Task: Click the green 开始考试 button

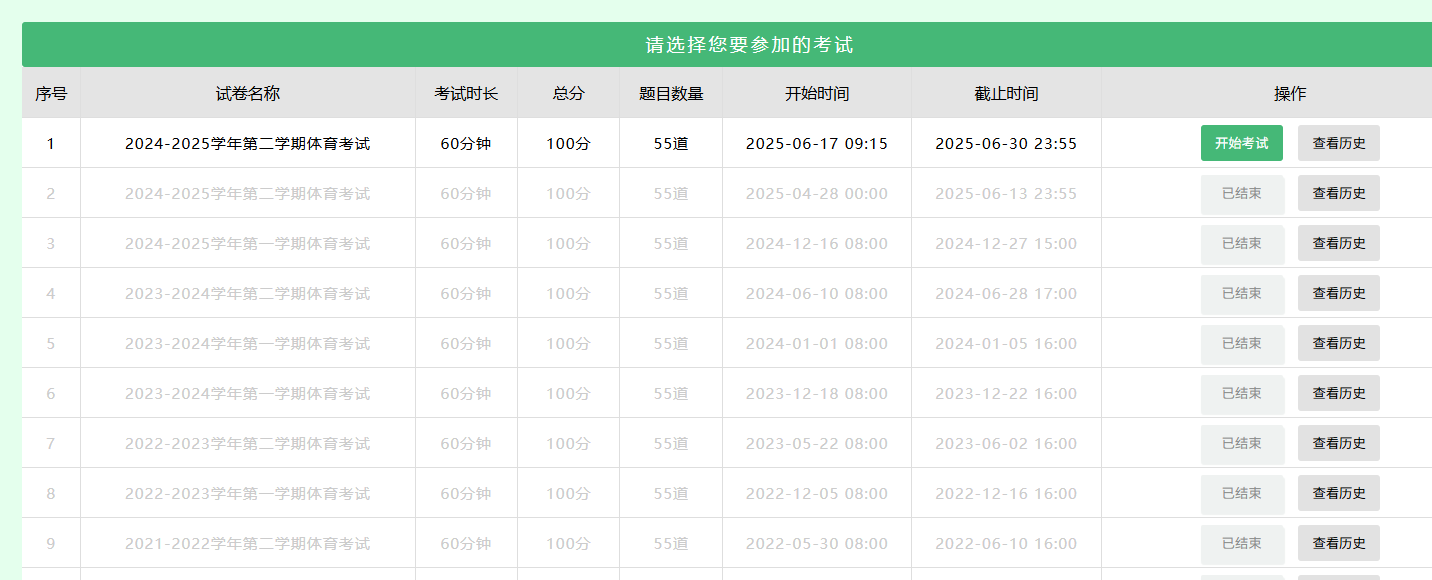Action: coord(1241,143)
